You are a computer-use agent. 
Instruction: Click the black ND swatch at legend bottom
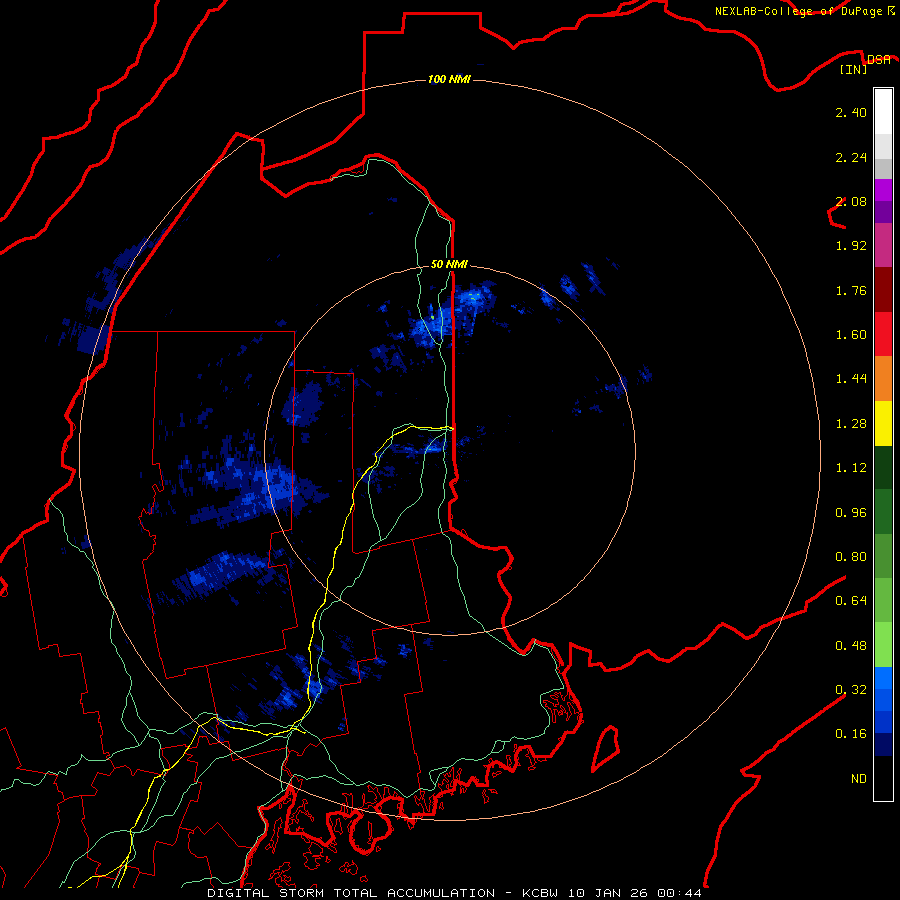click(883, 778)
